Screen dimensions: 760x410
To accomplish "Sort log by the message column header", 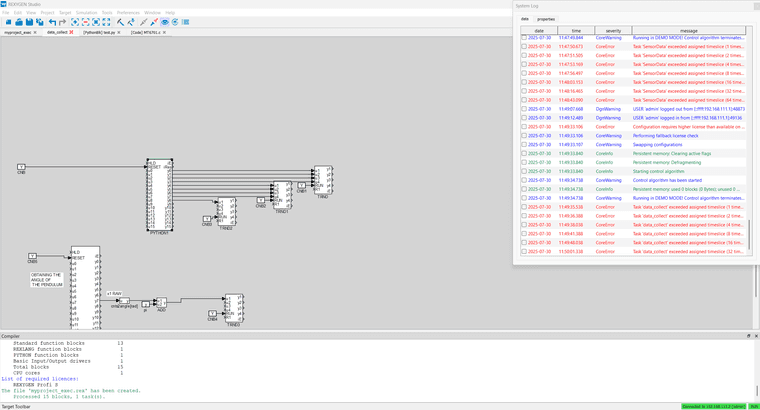I will click(x=689, y=31).
